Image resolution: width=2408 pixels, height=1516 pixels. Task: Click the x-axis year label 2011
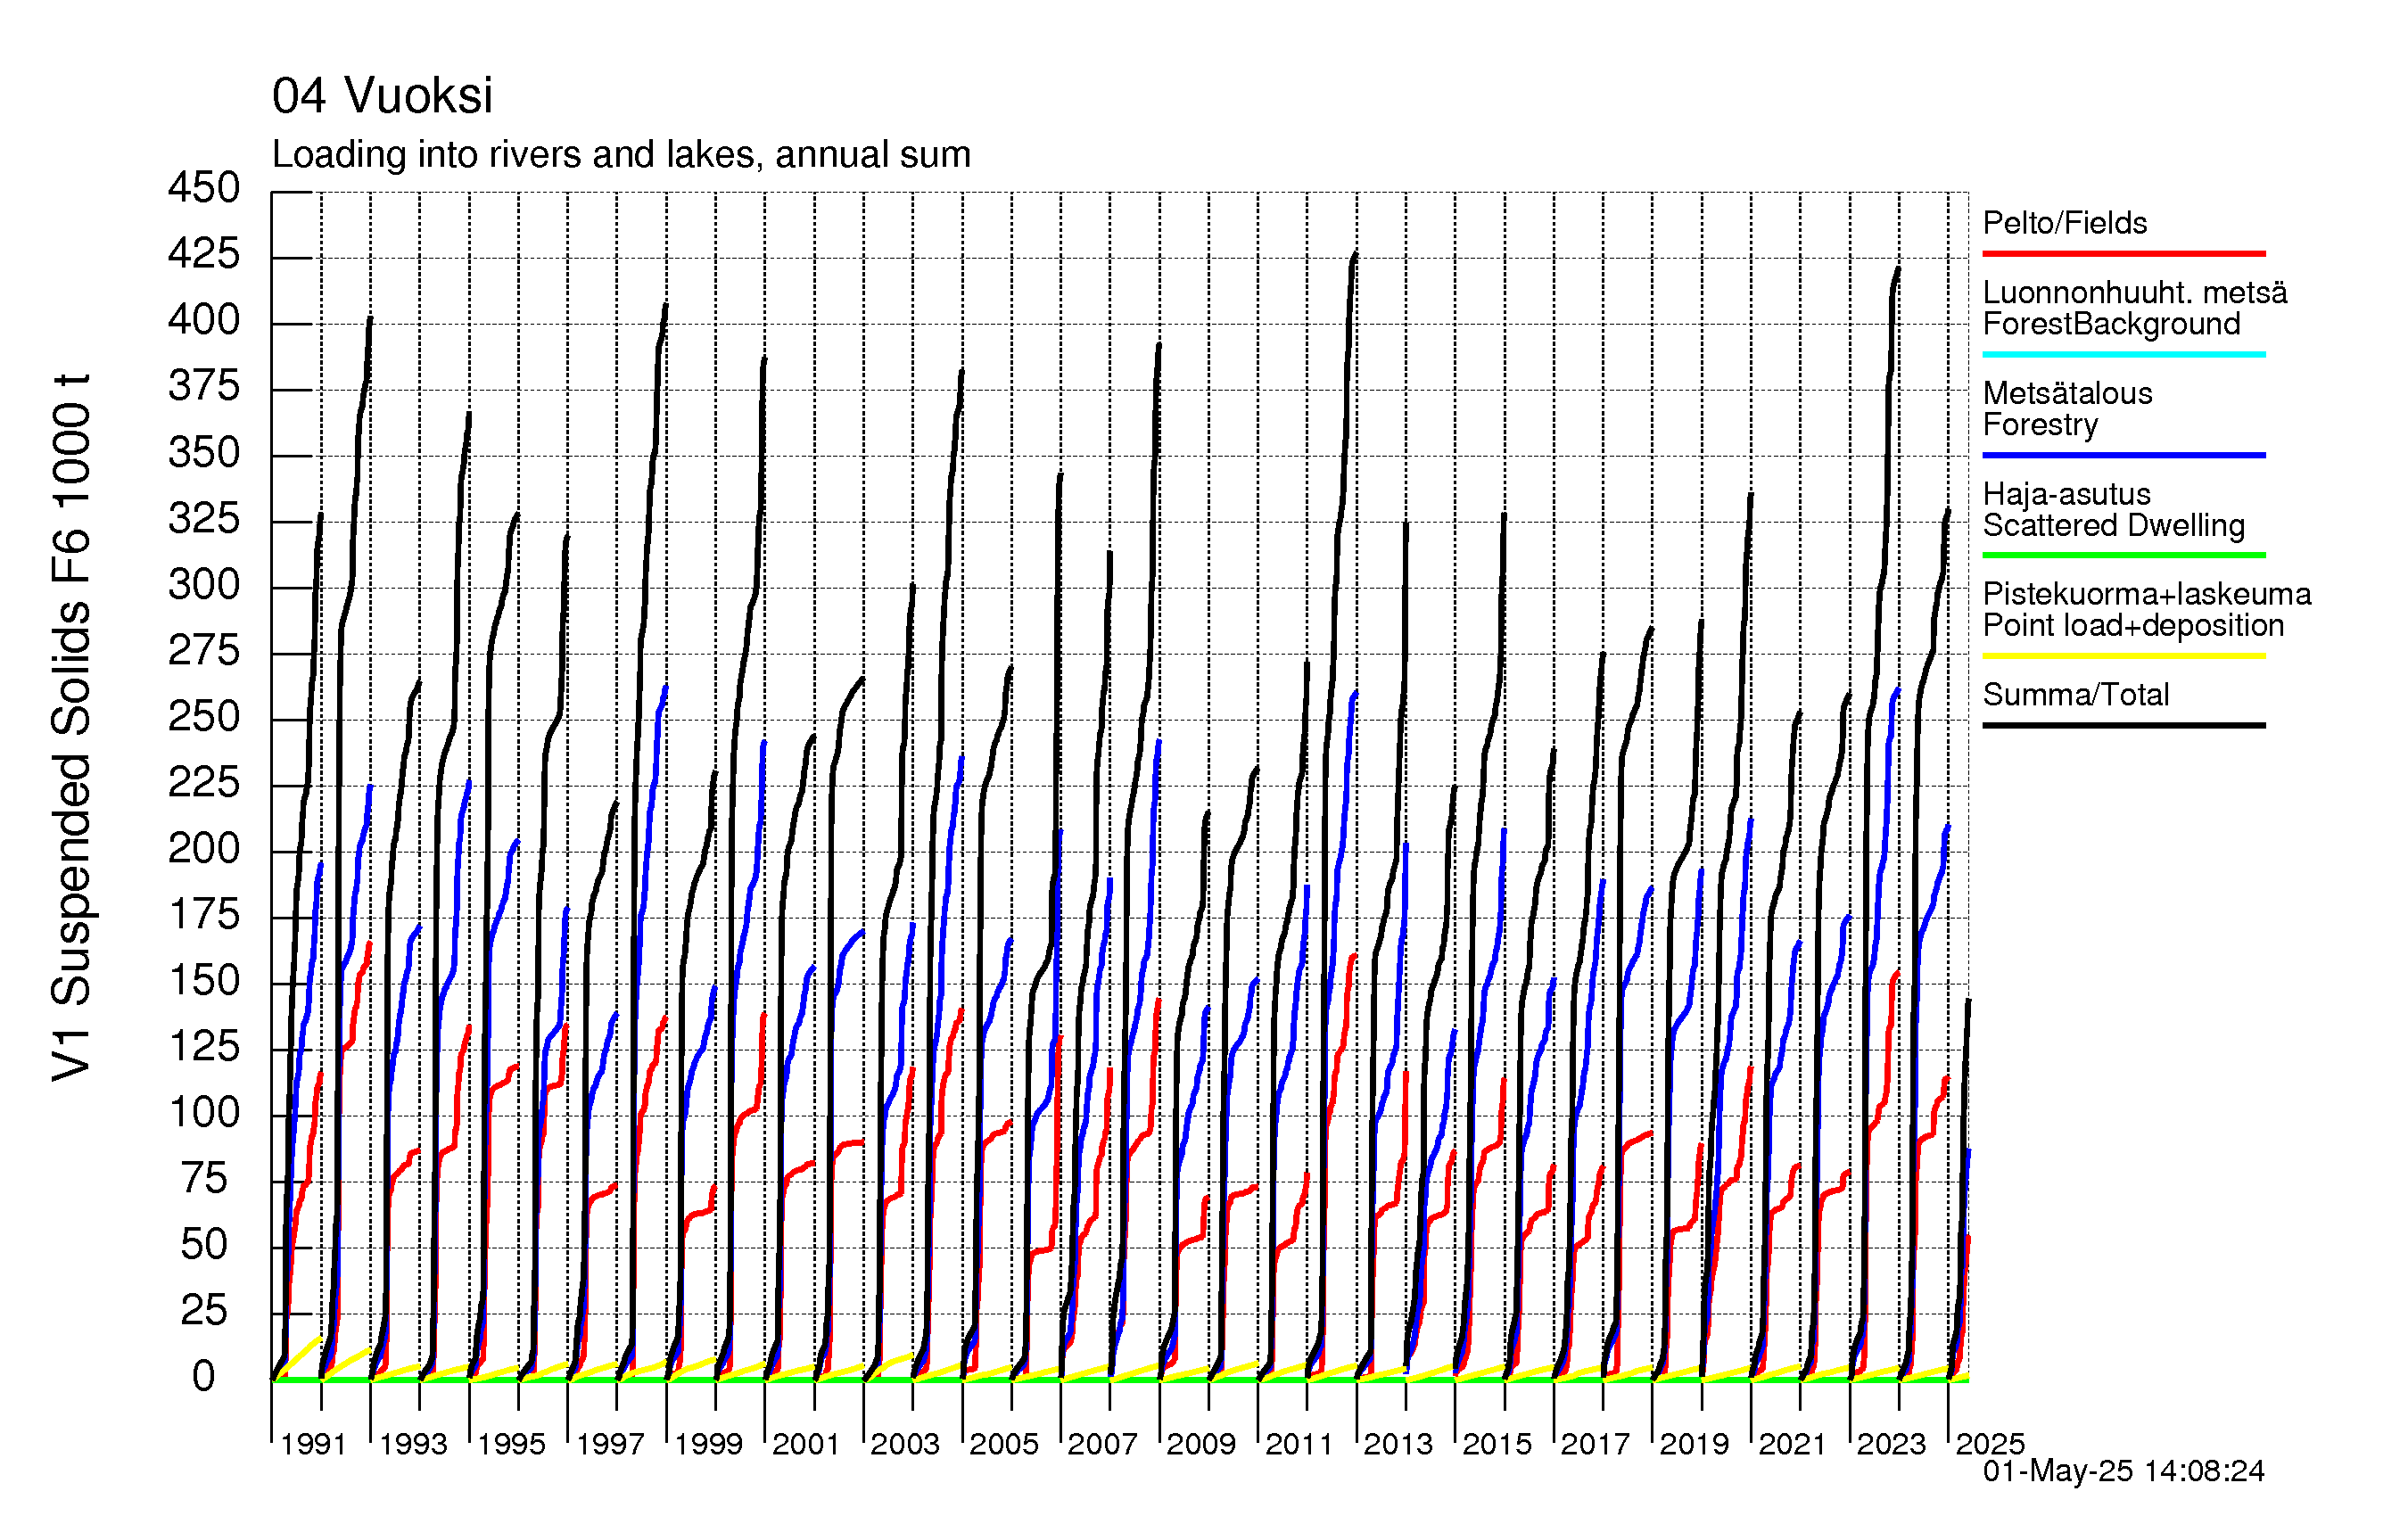pyautogui.click(x=1299, y=1444)
